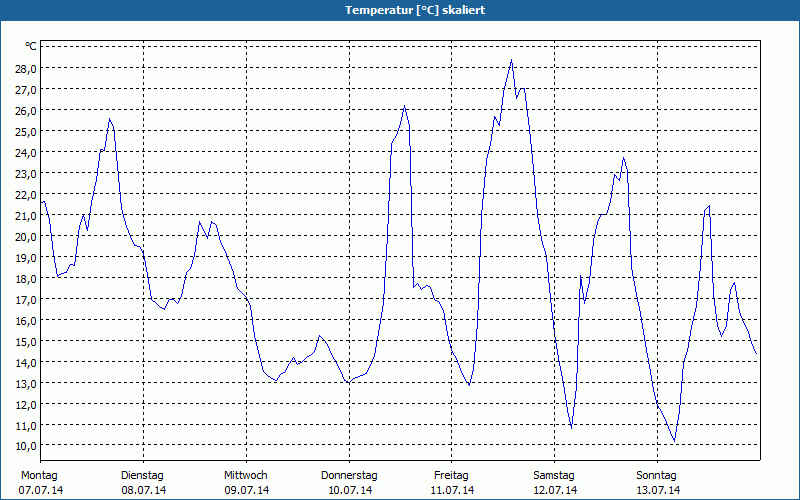Screen dimensions: 800x500
Task: Click the 23,0 y-axis label
Action: (x=26, y=173)
